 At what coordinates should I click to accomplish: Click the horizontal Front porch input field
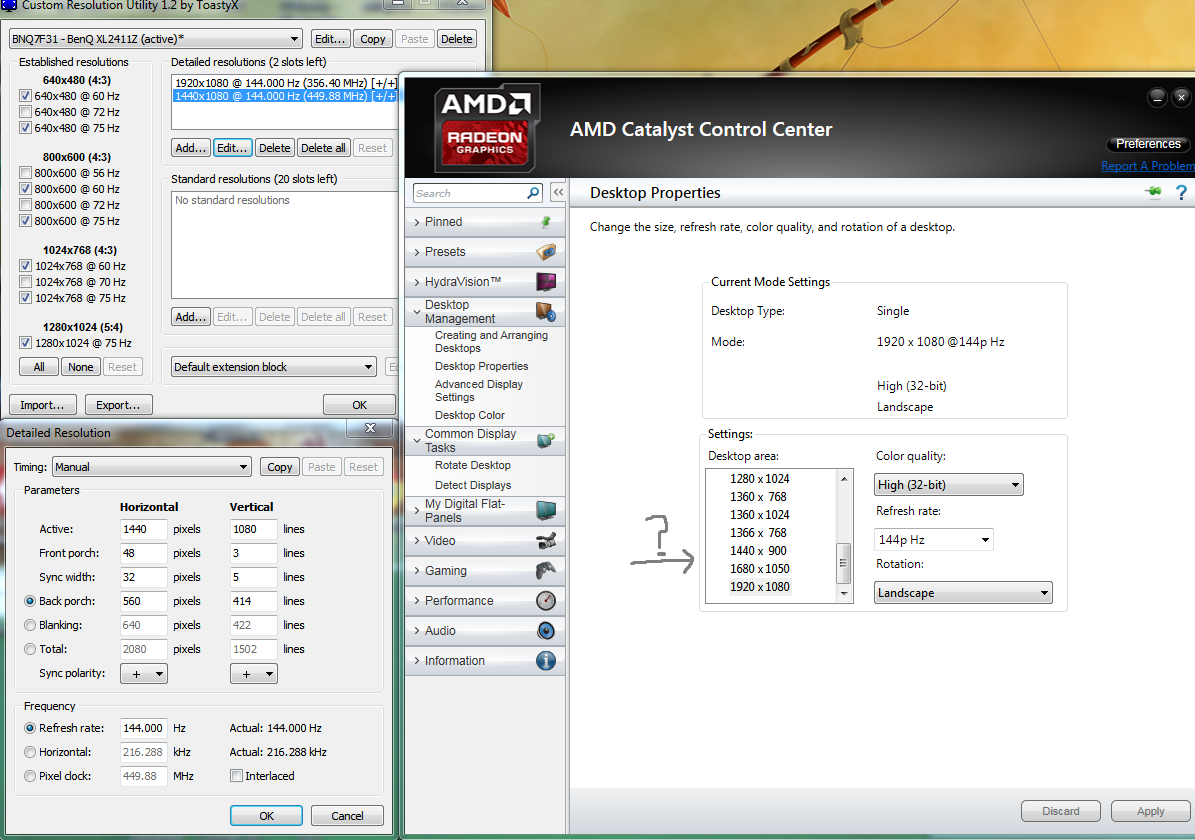point(143,553)
